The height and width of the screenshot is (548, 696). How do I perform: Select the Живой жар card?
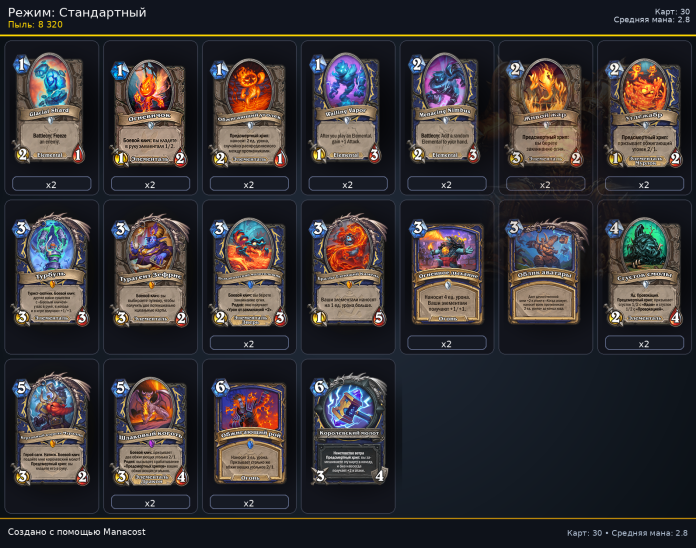click(x=545, y=113)
